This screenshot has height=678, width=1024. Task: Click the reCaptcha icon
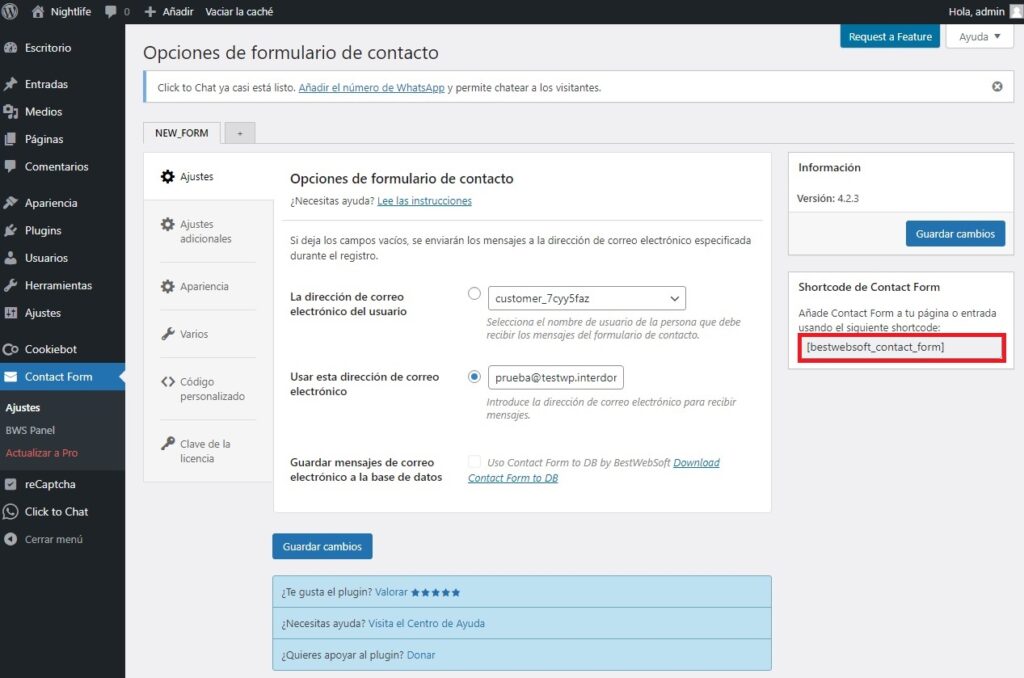pos(10,484)
